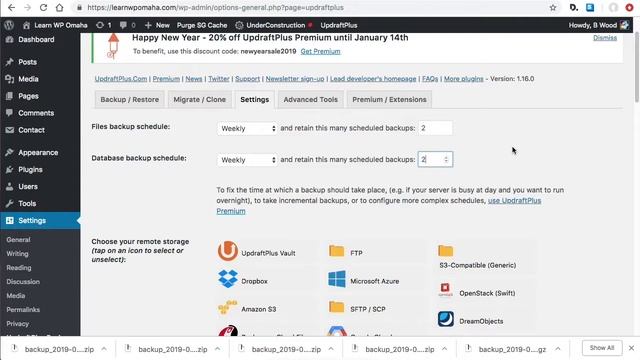Click files retain backups number field
Screen dimensions: 640x360
pos(435,128)
